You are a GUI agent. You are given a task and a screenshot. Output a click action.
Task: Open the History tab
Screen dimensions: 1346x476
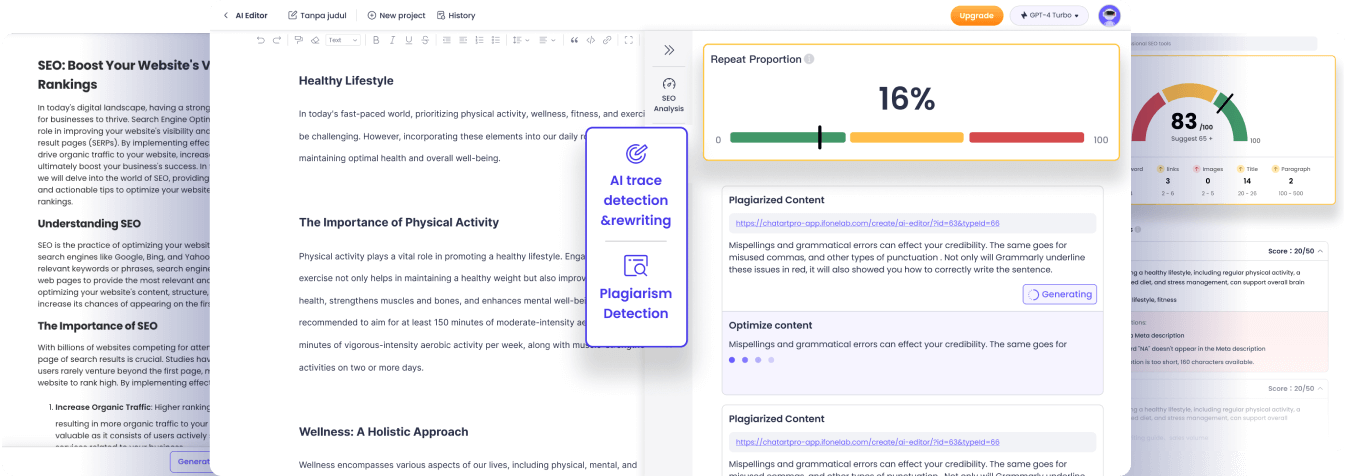tap(455, 15)
